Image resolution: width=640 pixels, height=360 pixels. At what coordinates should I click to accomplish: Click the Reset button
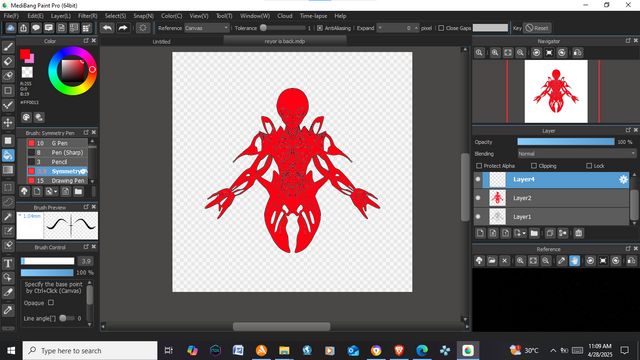(x=537, y=28)
